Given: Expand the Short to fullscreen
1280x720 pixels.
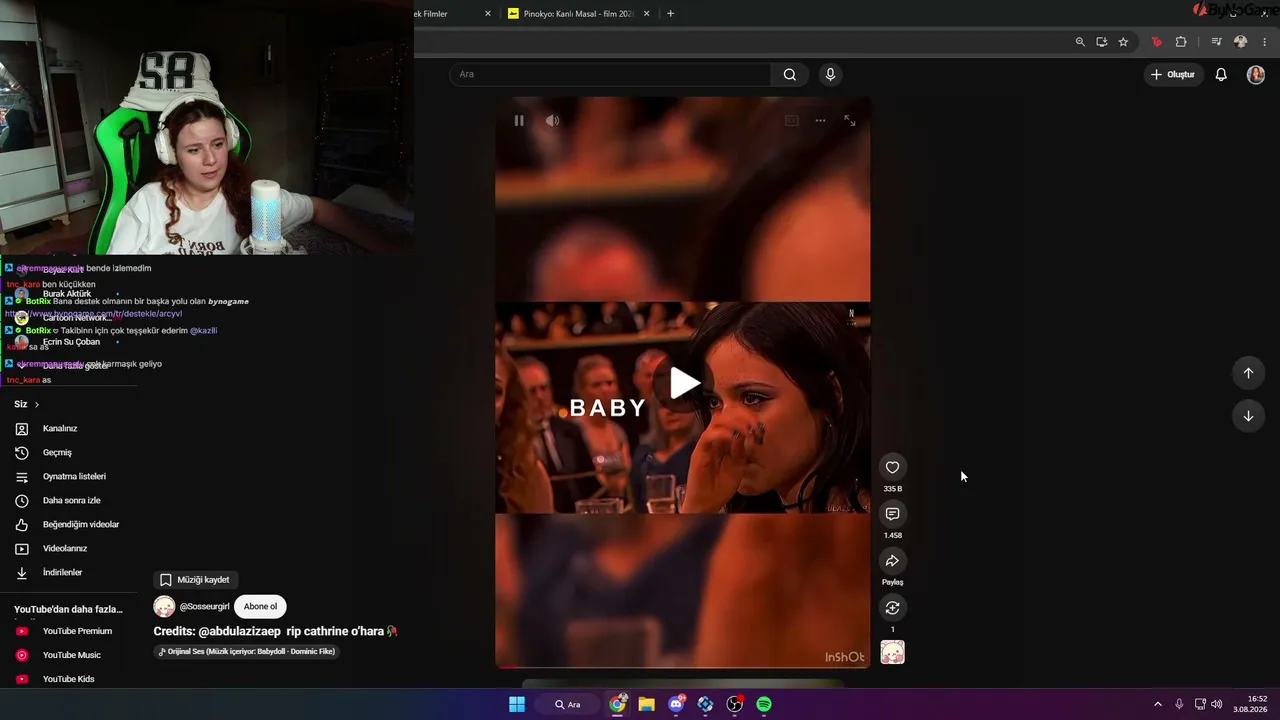Looking at the screenshot, I should [849, 121].
